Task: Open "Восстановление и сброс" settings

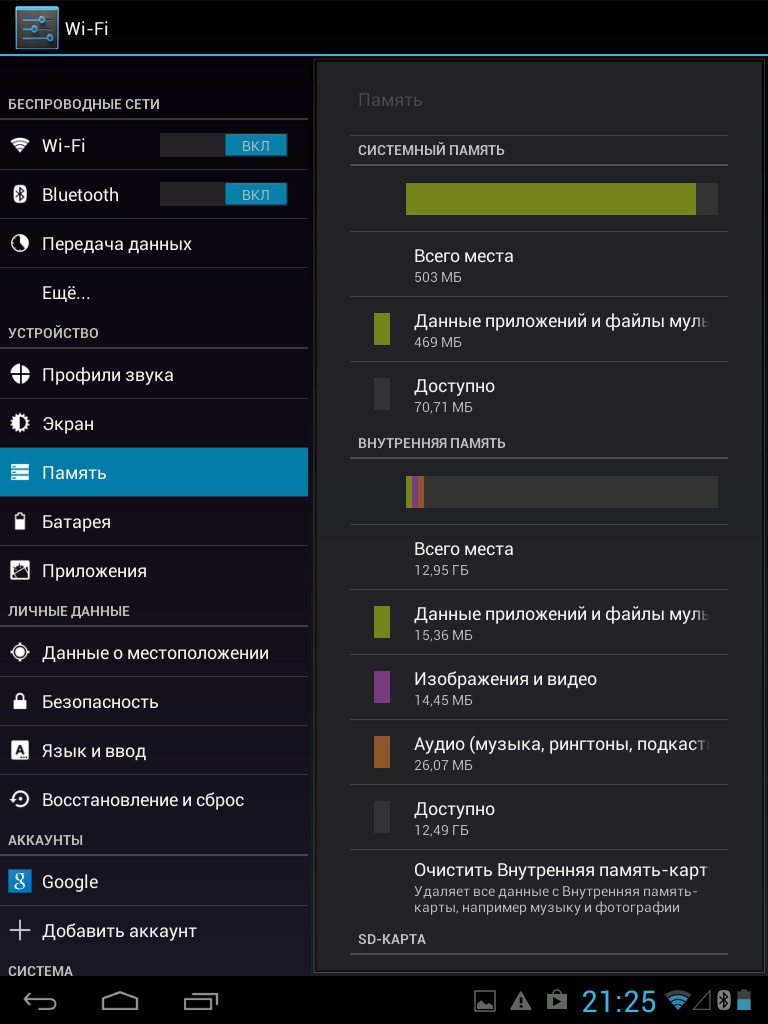Action: click(x=143, y=800)
